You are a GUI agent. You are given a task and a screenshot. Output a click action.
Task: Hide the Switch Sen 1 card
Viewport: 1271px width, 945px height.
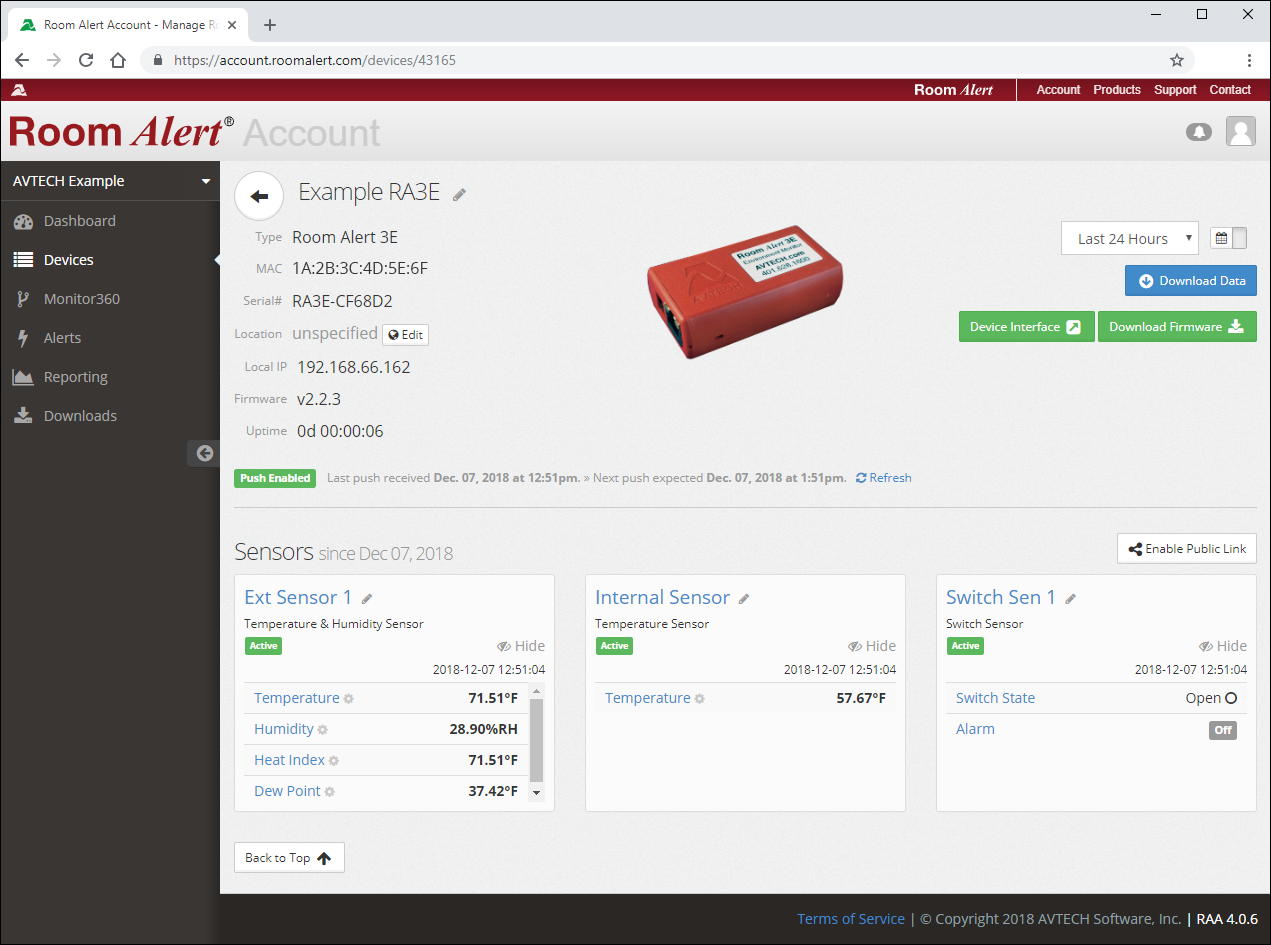click(x=1222, y=646)
